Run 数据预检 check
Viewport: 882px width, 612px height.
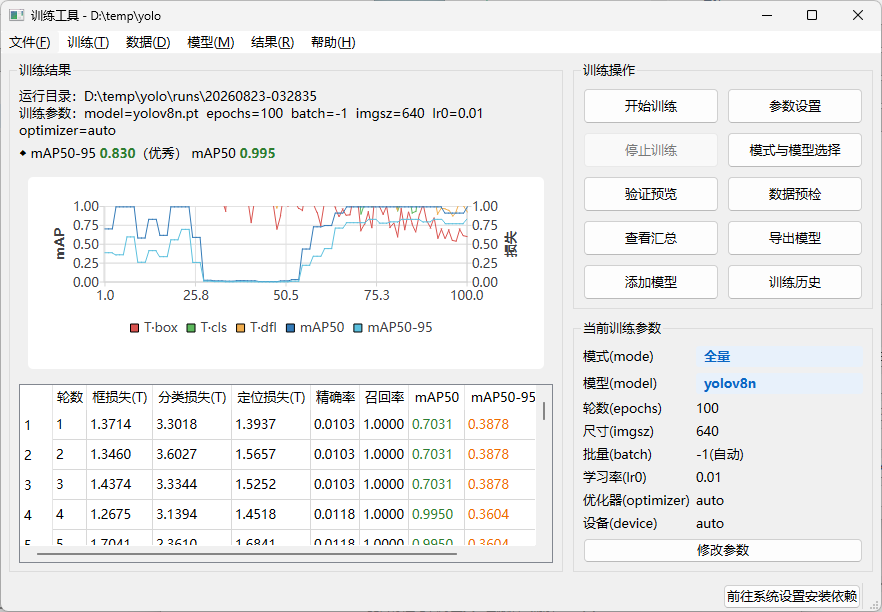[x=795, y=194]
